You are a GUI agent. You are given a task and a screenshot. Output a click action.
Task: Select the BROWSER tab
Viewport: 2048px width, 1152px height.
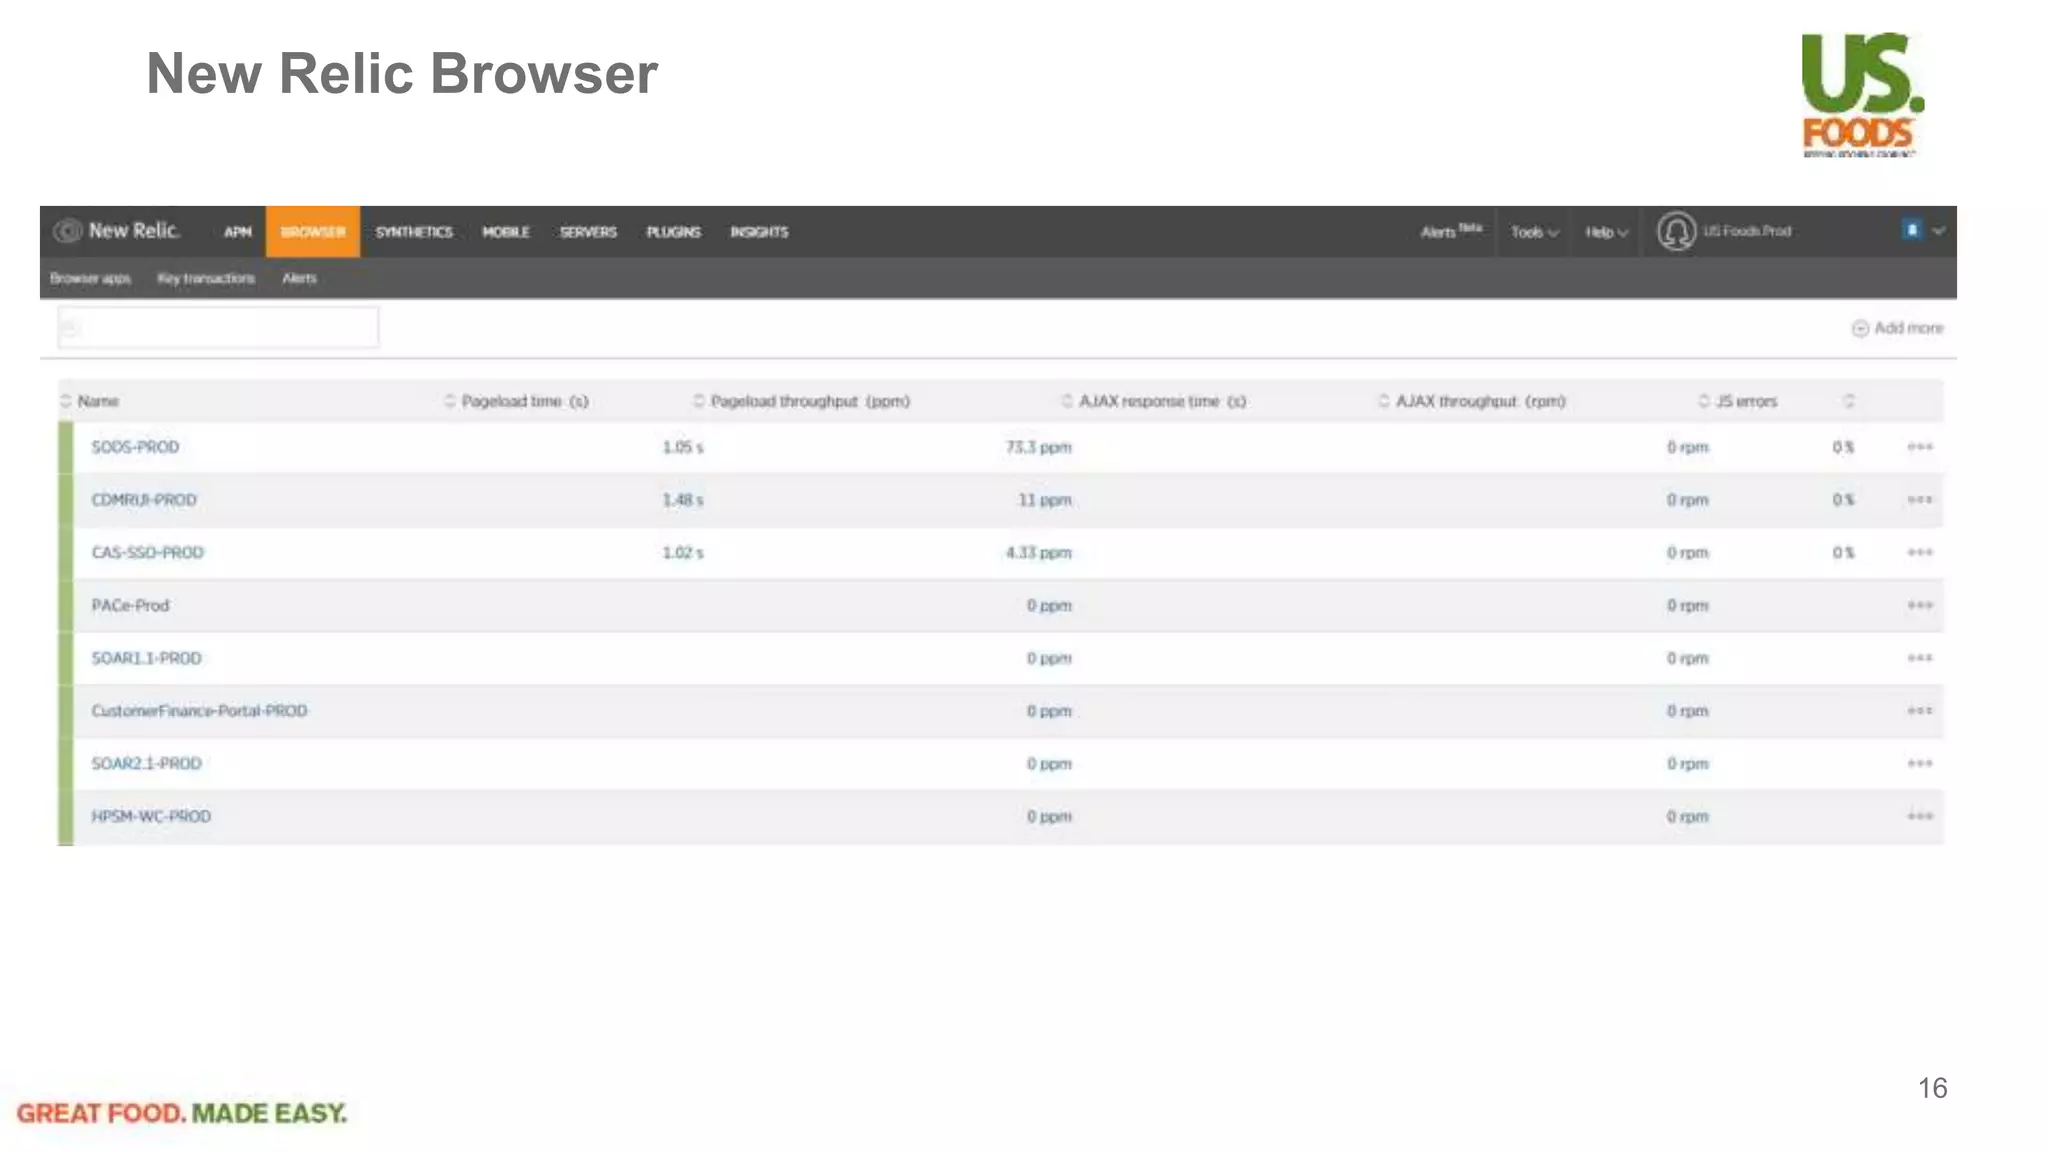point(313,232)
